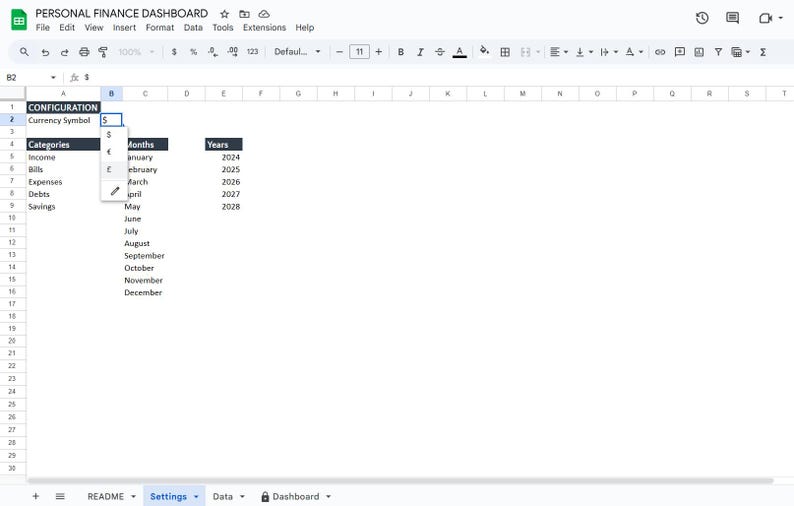Screen dimensions: 794x506
Task: Click the video call camera icon
Action: (765, 18)
